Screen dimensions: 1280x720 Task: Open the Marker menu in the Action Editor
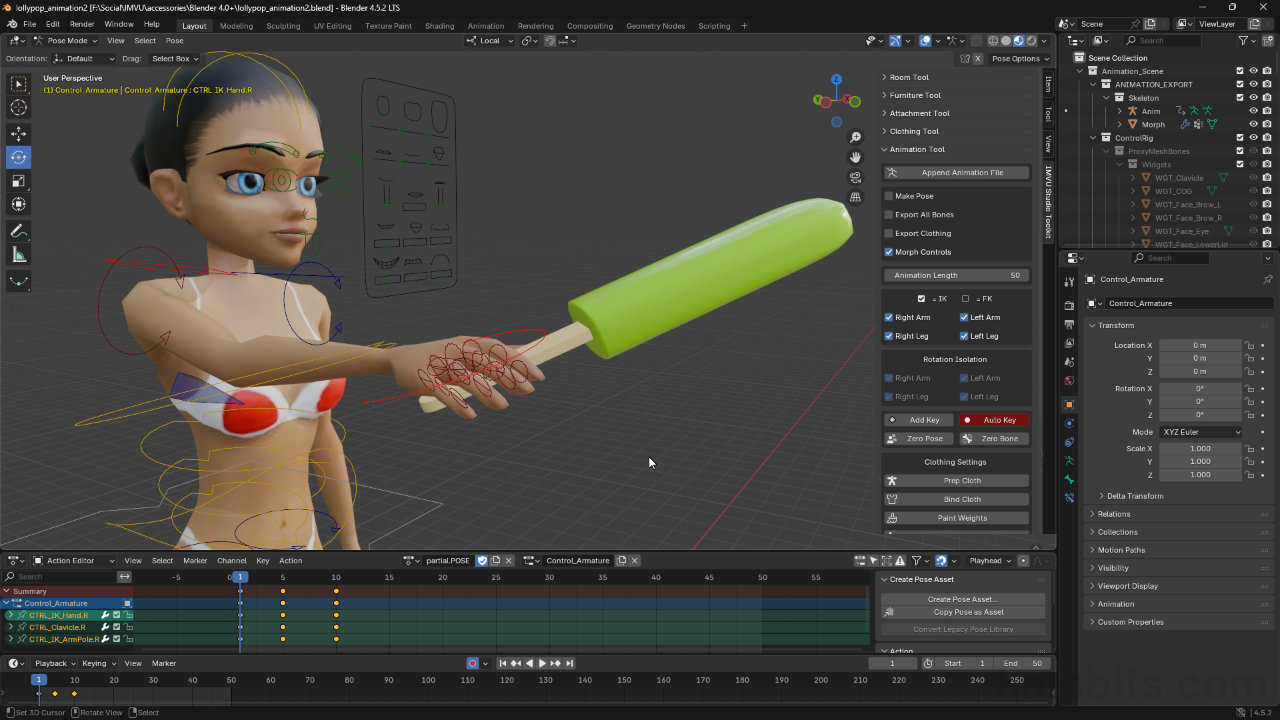(x=195, y=560)
